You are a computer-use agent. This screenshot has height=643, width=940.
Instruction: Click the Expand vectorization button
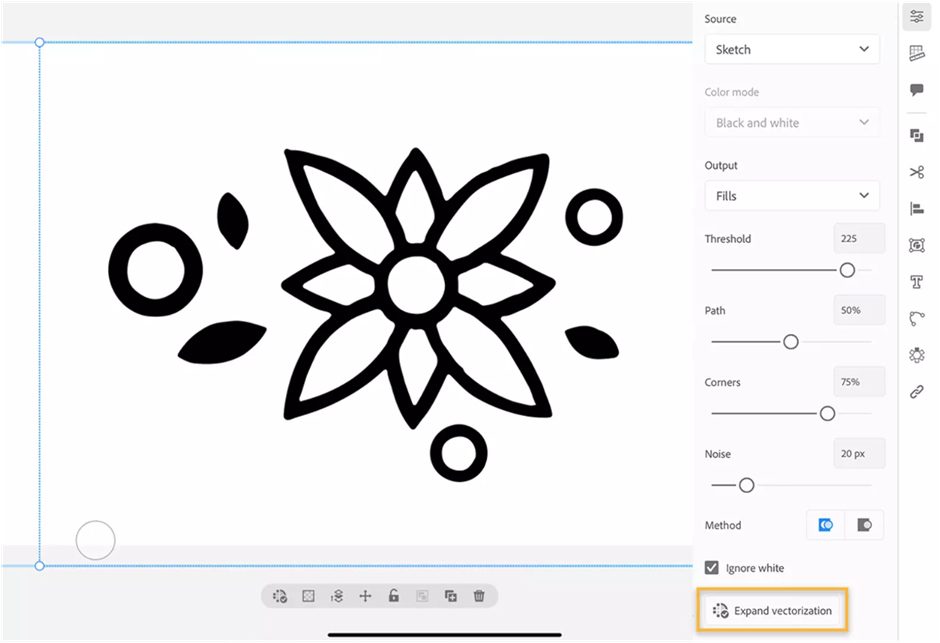(772, 610)
